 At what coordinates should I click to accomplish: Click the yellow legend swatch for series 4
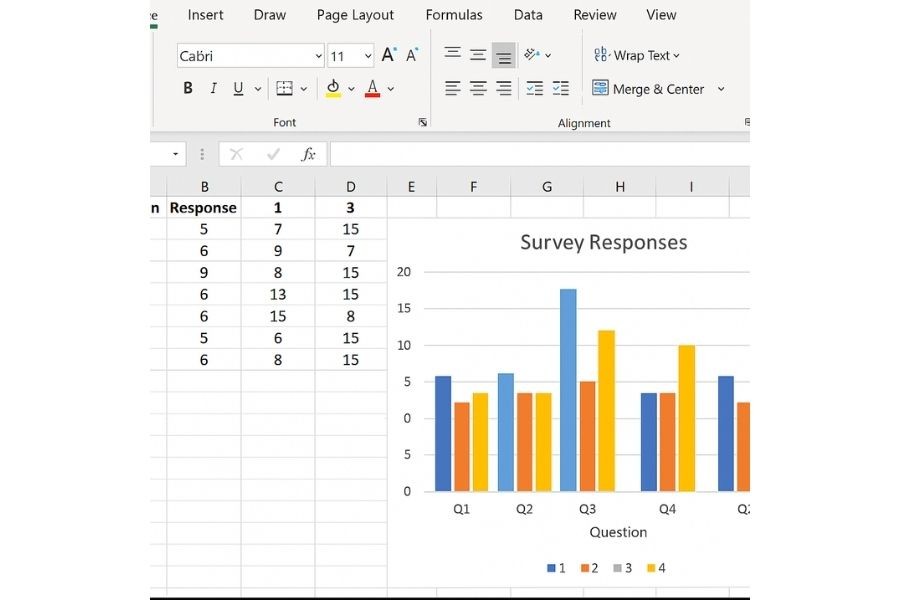[x=651, y=568]
